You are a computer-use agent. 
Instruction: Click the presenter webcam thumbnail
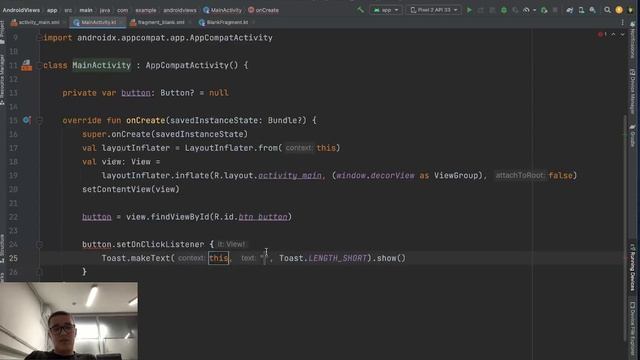[x=69, y=321]
